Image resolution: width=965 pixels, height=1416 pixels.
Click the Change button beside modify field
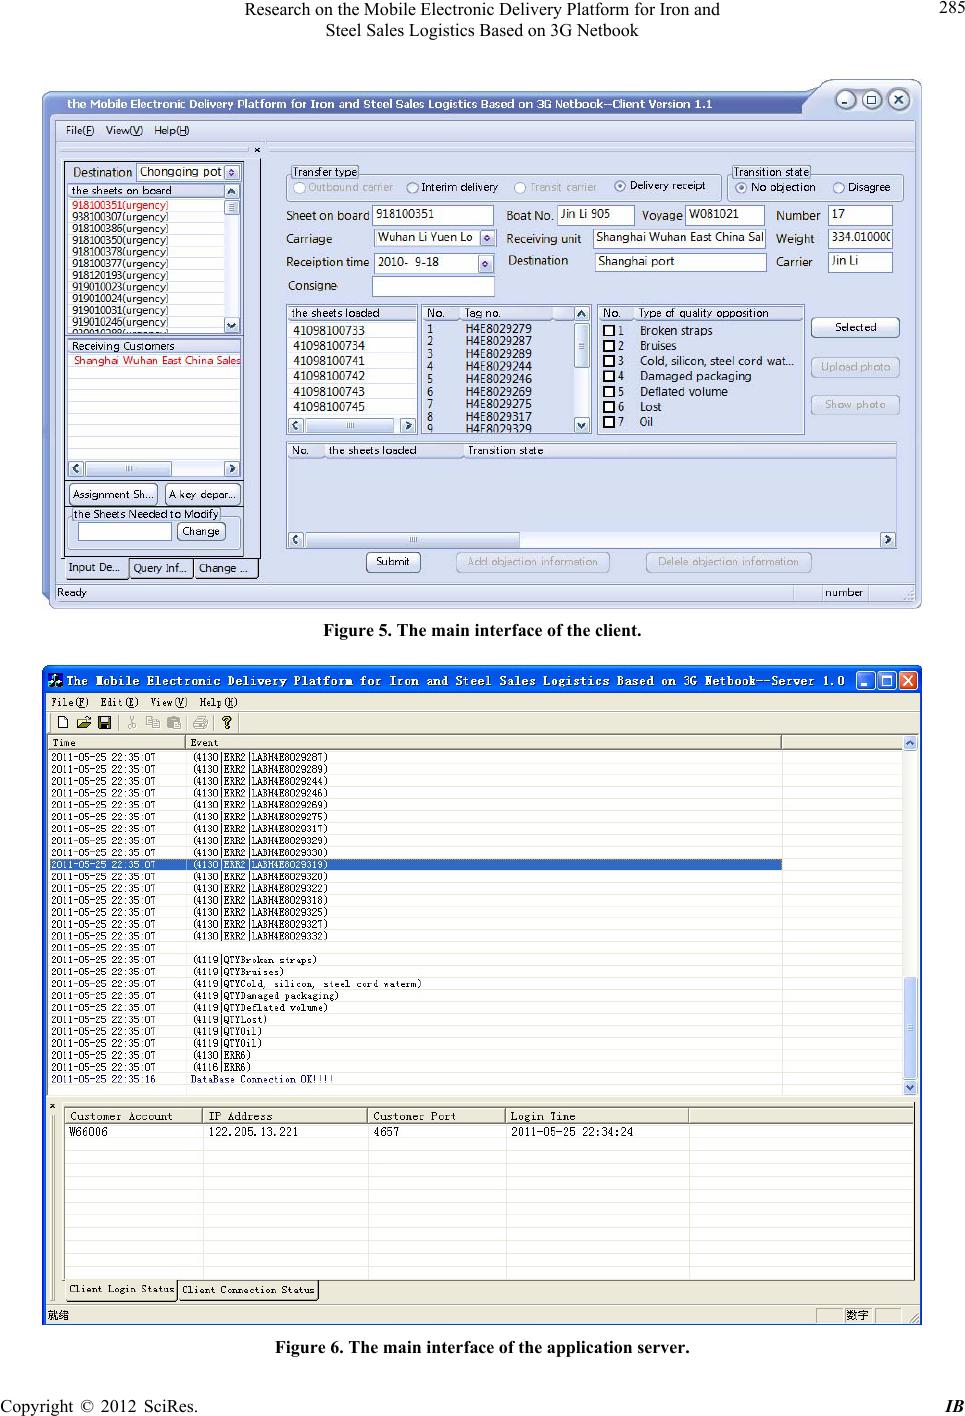(x=201, y=532)
